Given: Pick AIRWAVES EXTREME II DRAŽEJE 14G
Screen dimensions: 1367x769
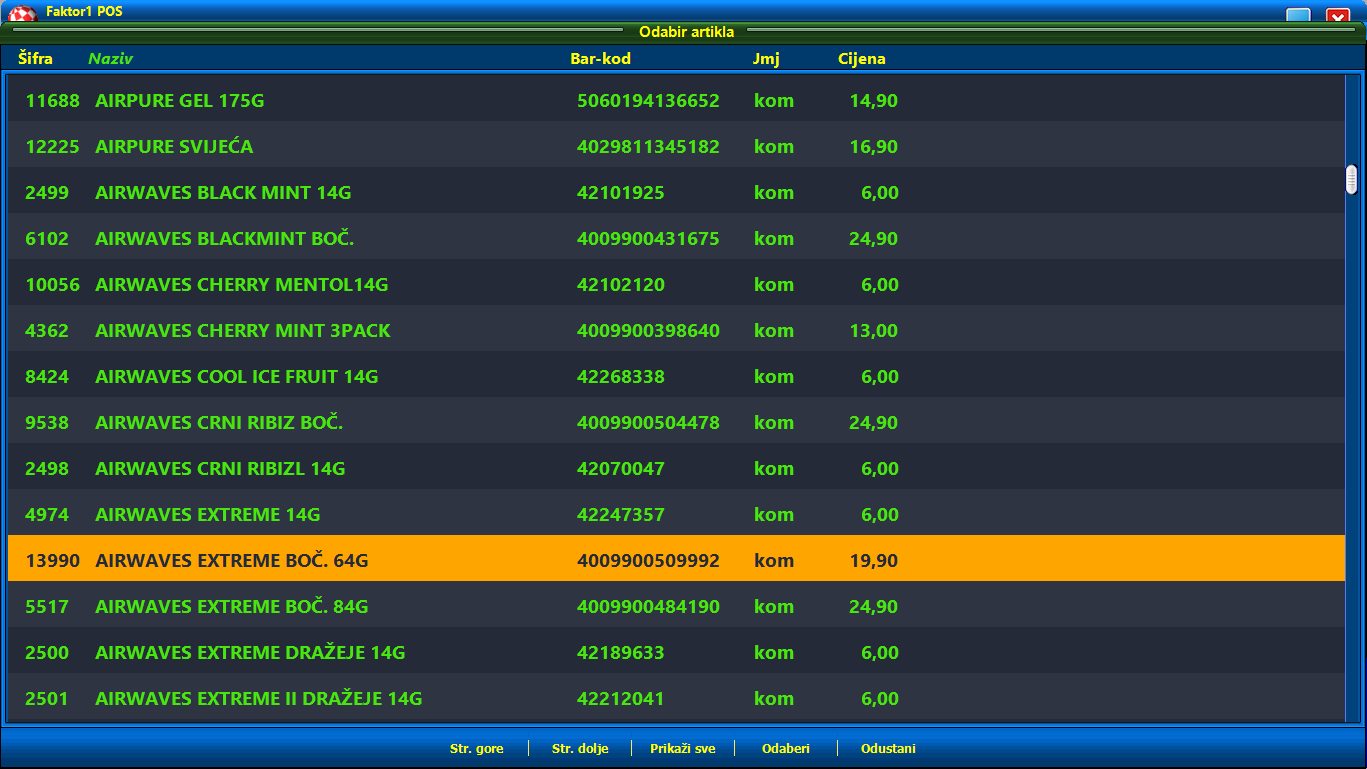Looking at the screenshot, I should [258, 699].
